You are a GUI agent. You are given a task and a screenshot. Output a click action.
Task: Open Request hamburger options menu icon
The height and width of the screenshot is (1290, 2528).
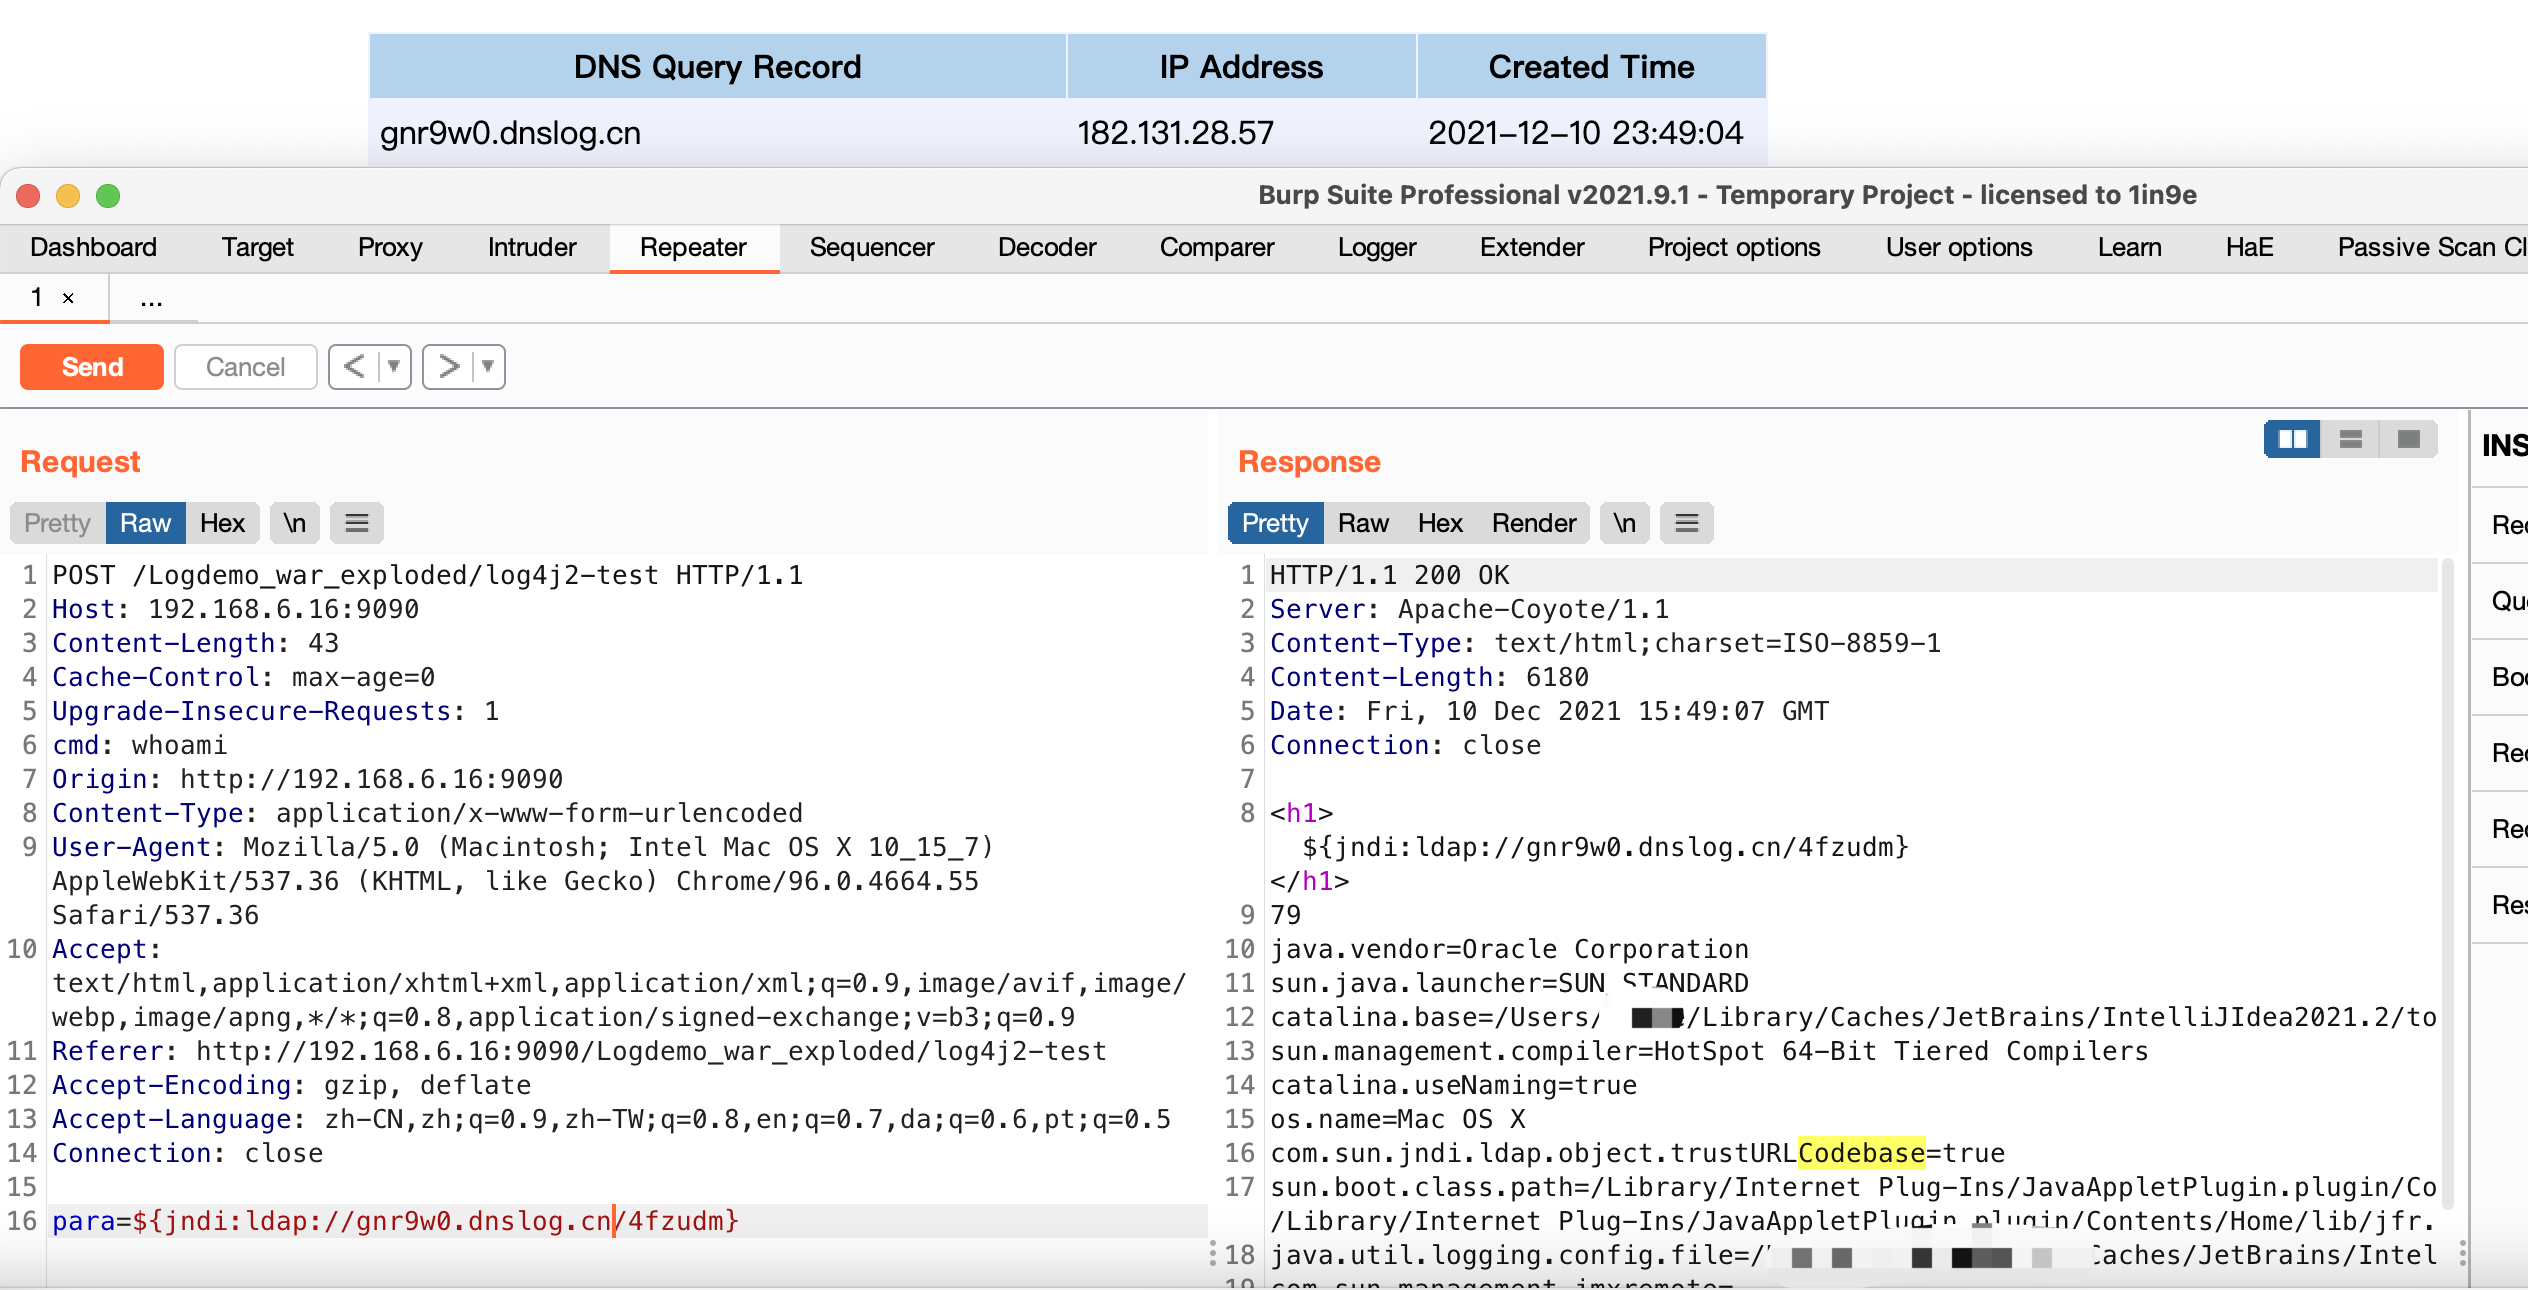357,523
